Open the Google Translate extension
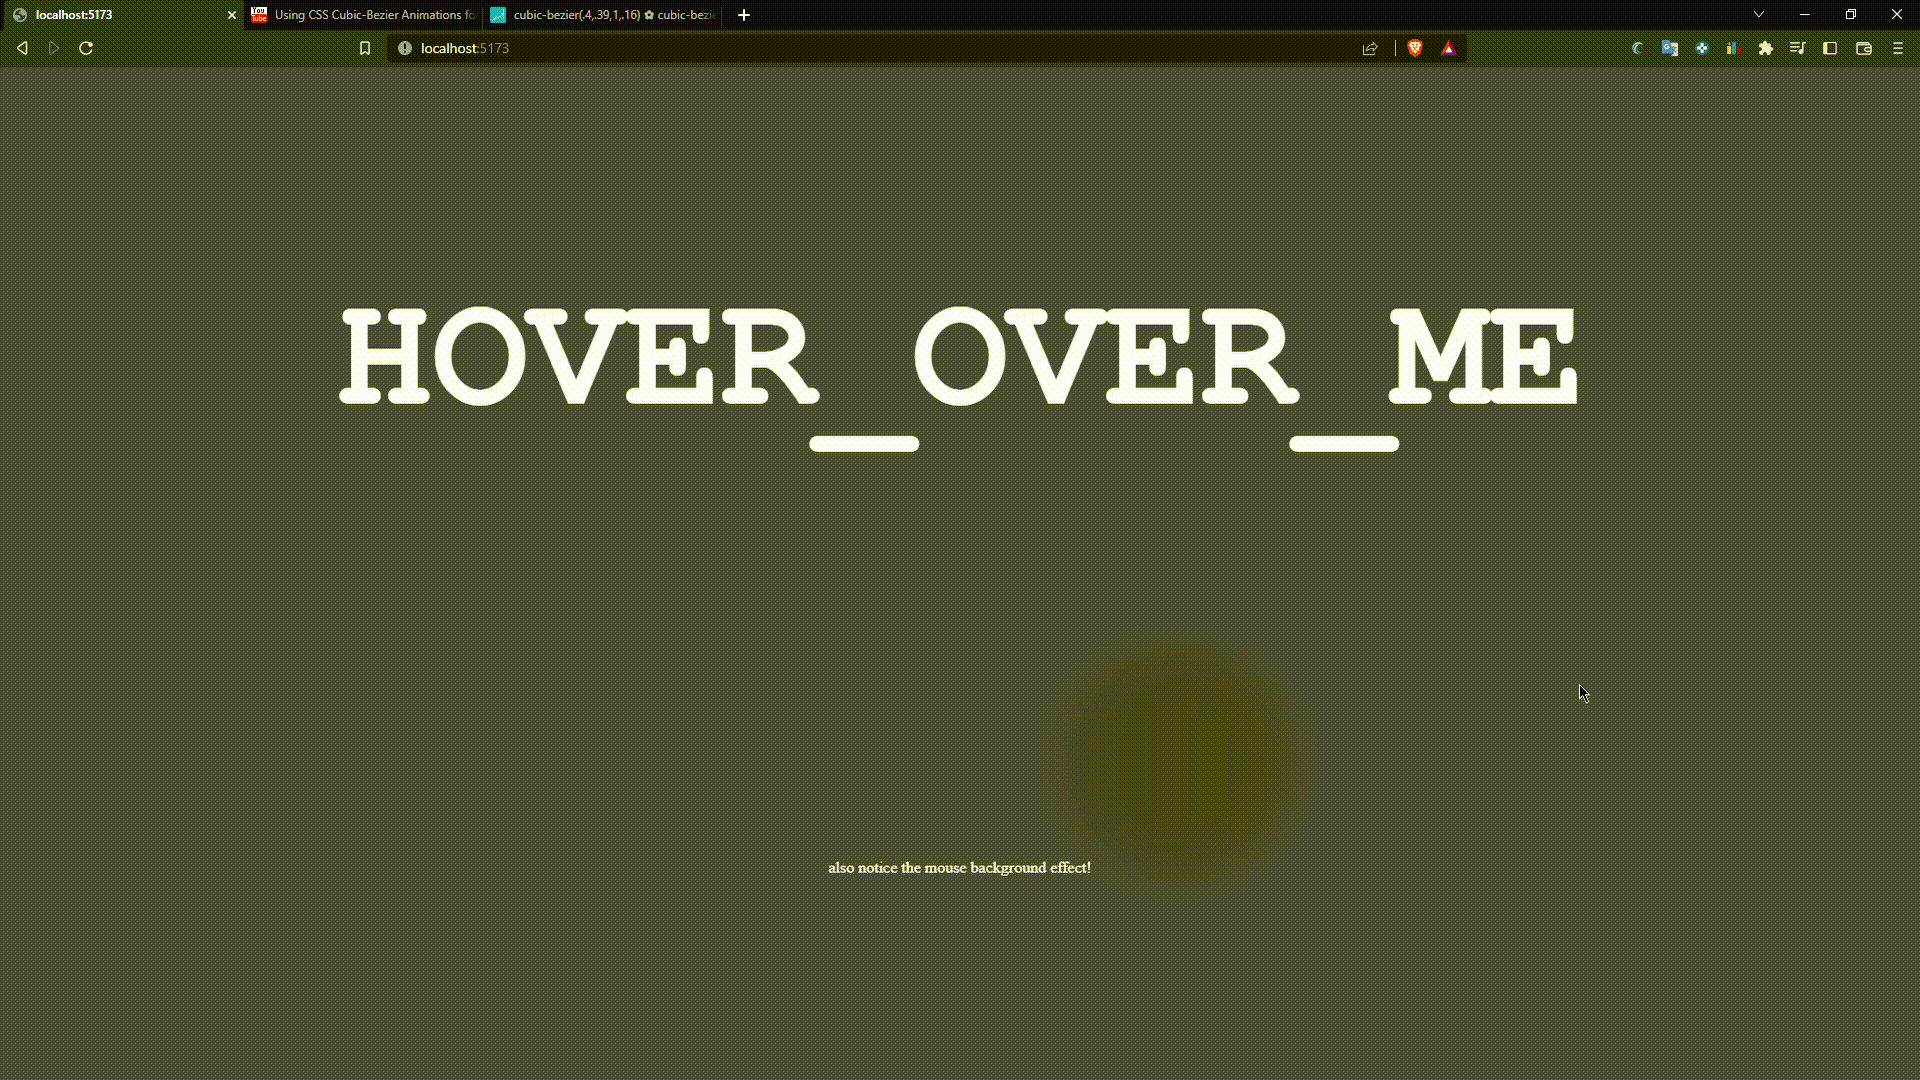 [x=1670, y=48]
